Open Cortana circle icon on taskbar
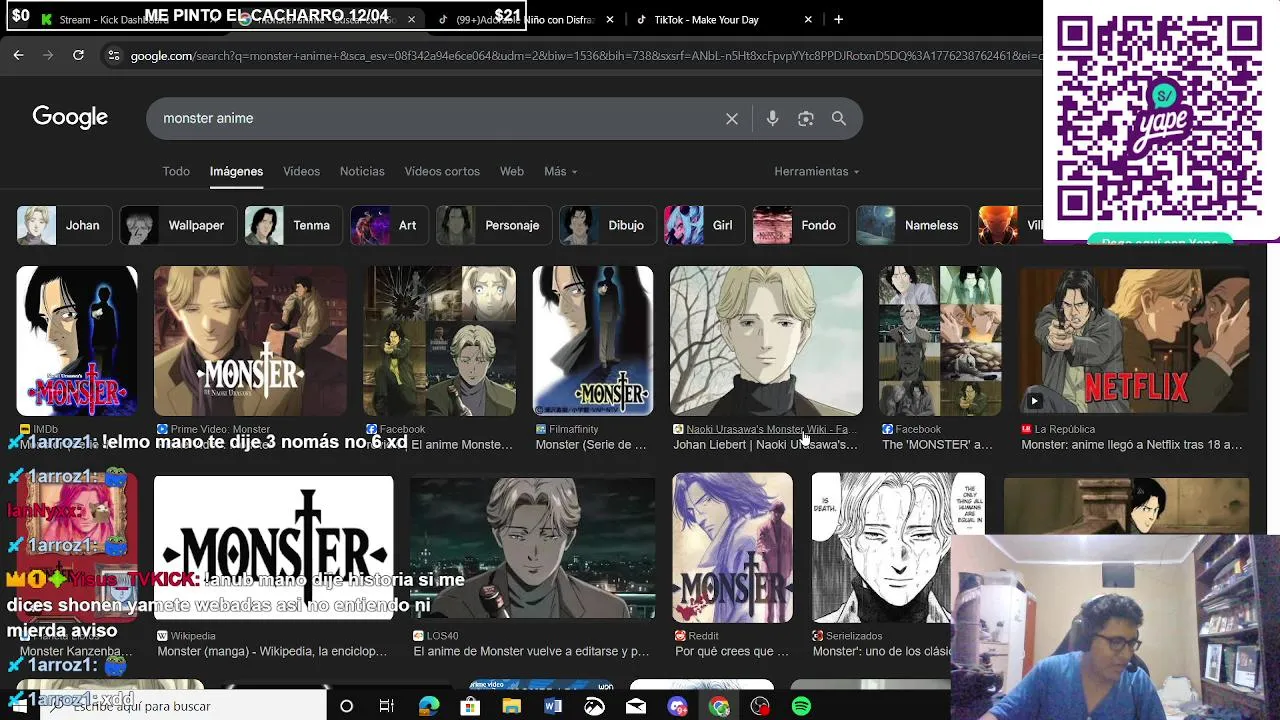The image size is (1280, 720). (x=346, y=706)
